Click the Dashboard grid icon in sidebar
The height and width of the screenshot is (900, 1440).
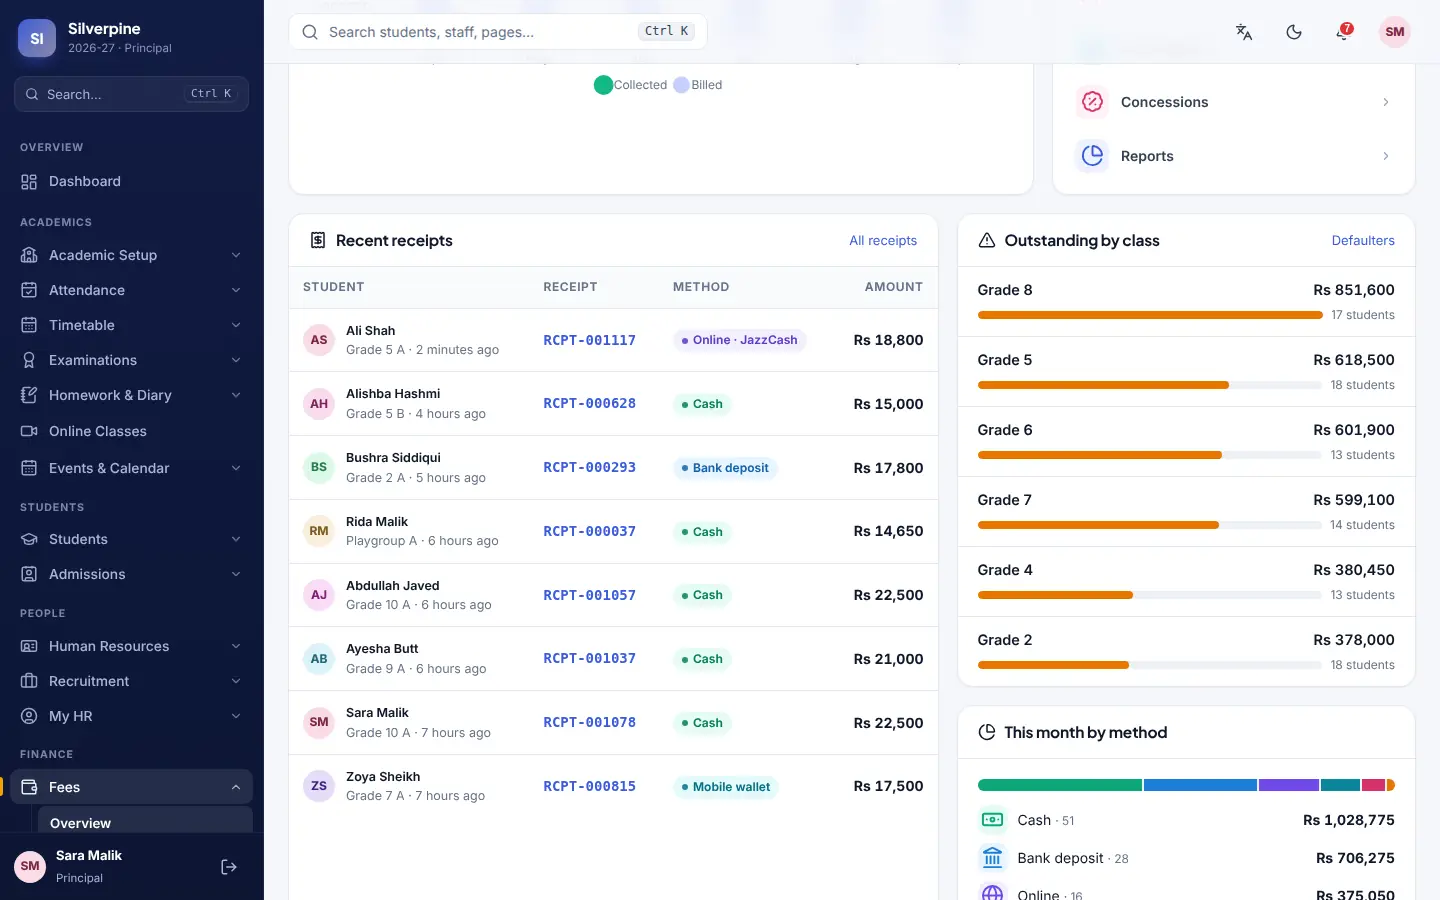[x=29, y=181]
